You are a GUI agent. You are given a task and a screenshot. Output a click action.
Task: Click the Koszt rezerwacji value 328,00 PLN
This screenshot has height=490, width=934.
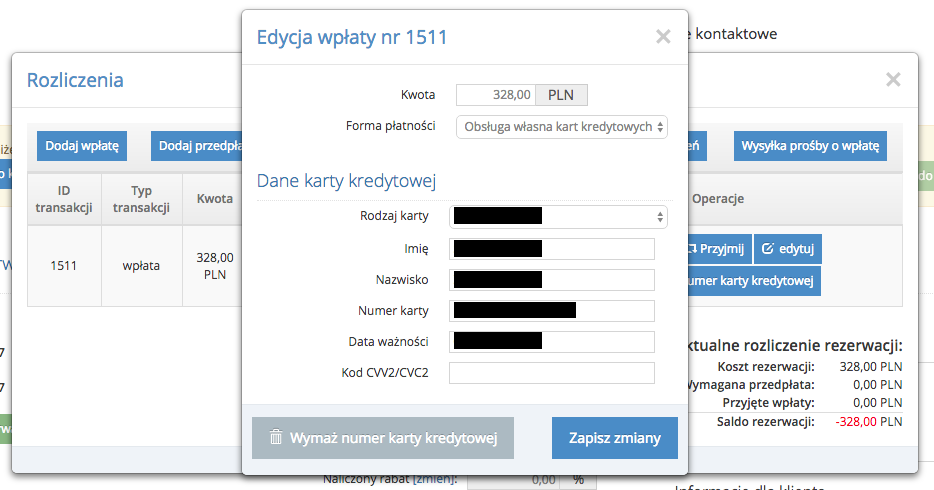coord(871,367)
